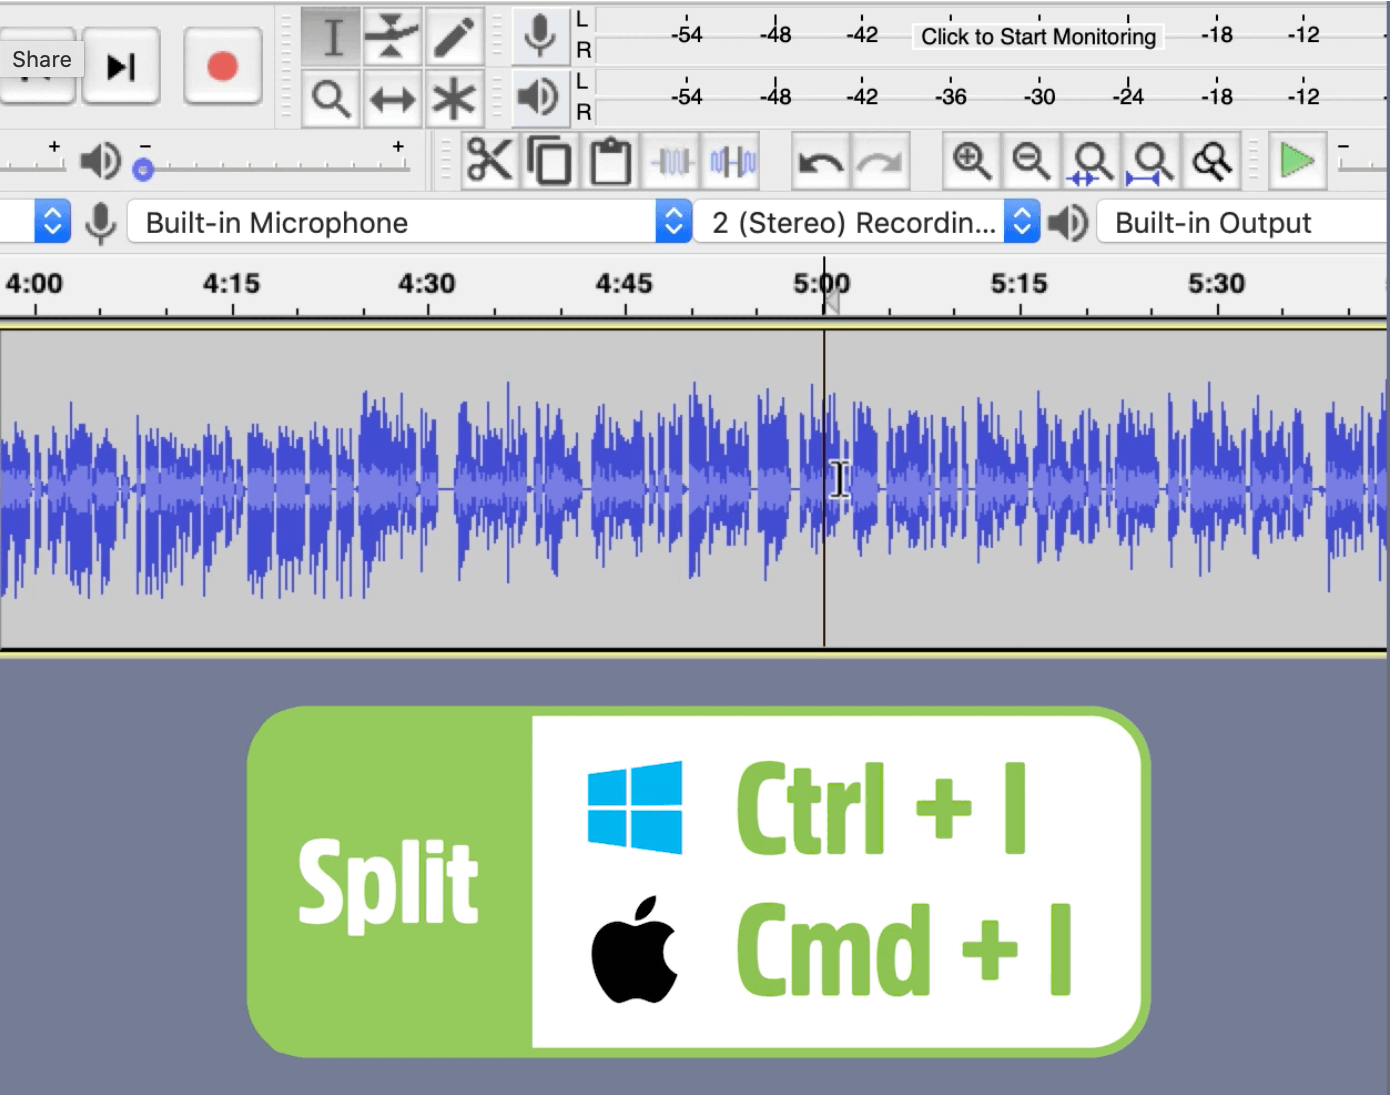1390x1096 pixels.
Task: Select the Draw tool pencil
Action: 455,36
